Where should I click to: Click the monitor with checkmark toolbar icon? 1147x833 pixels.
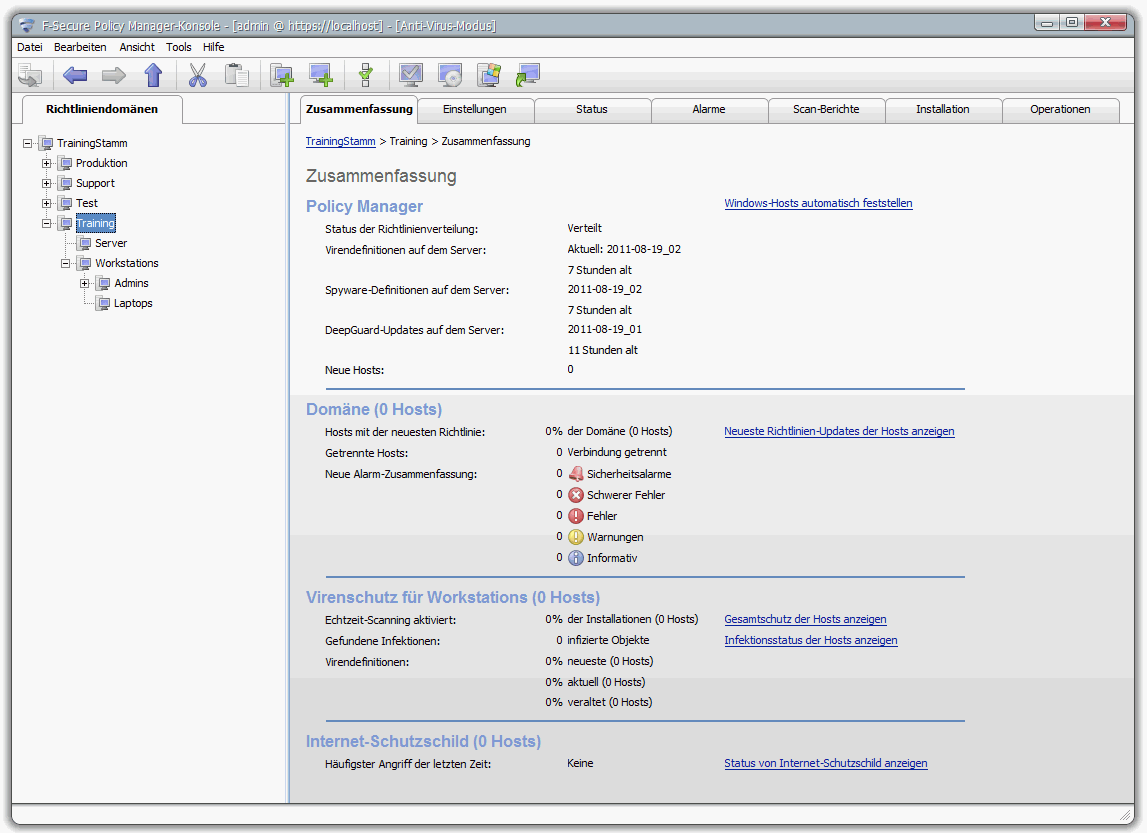411,75
